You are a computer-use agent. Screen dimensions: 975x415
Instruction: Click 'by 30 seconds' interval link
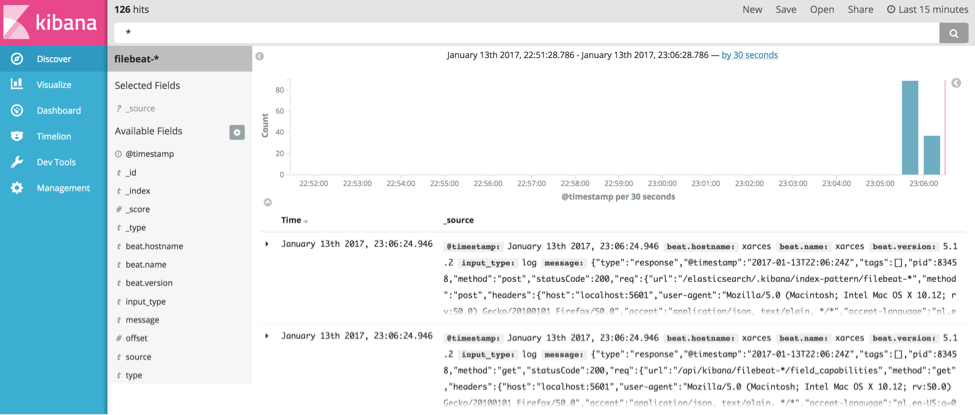749,55
